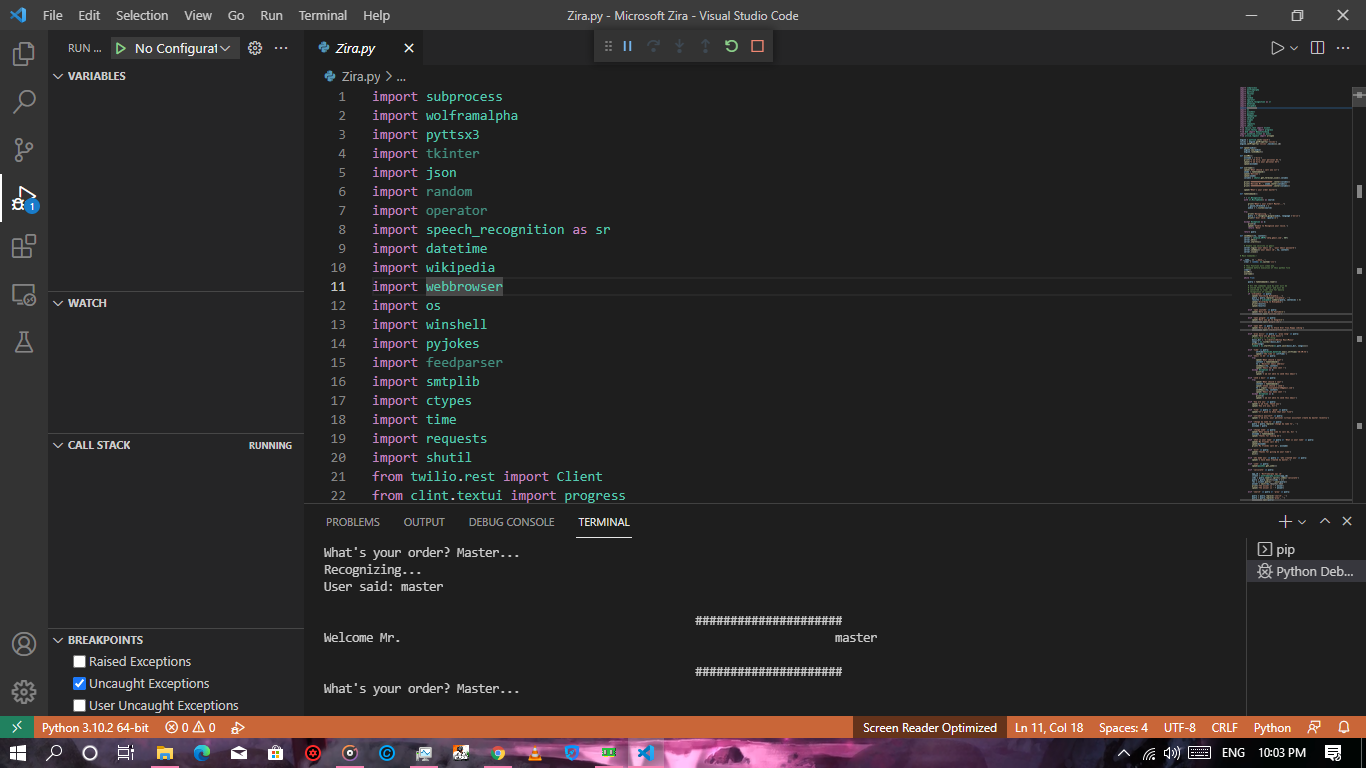Stop the debug session
This screenshot has width=1366, height=768.
click(757, 46)
